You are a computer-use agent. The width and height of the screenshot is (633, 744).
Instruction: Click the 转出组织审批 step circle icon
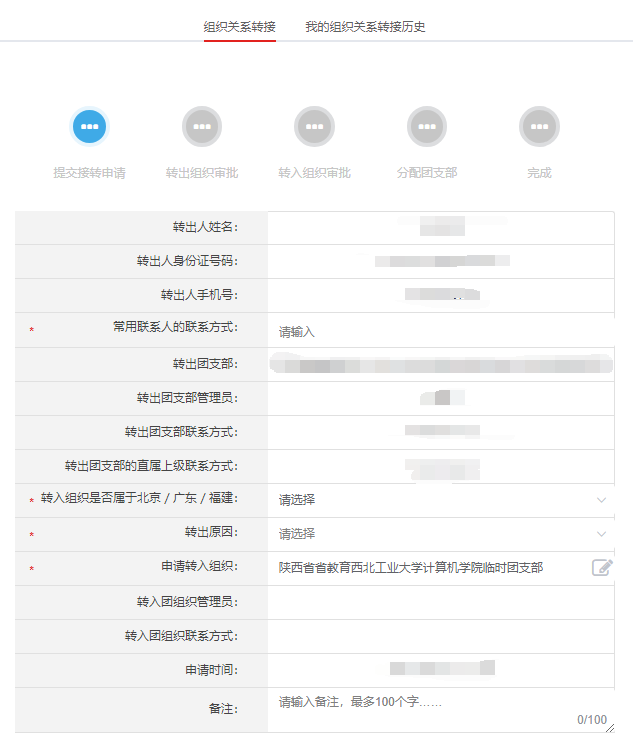pos(202,127)
